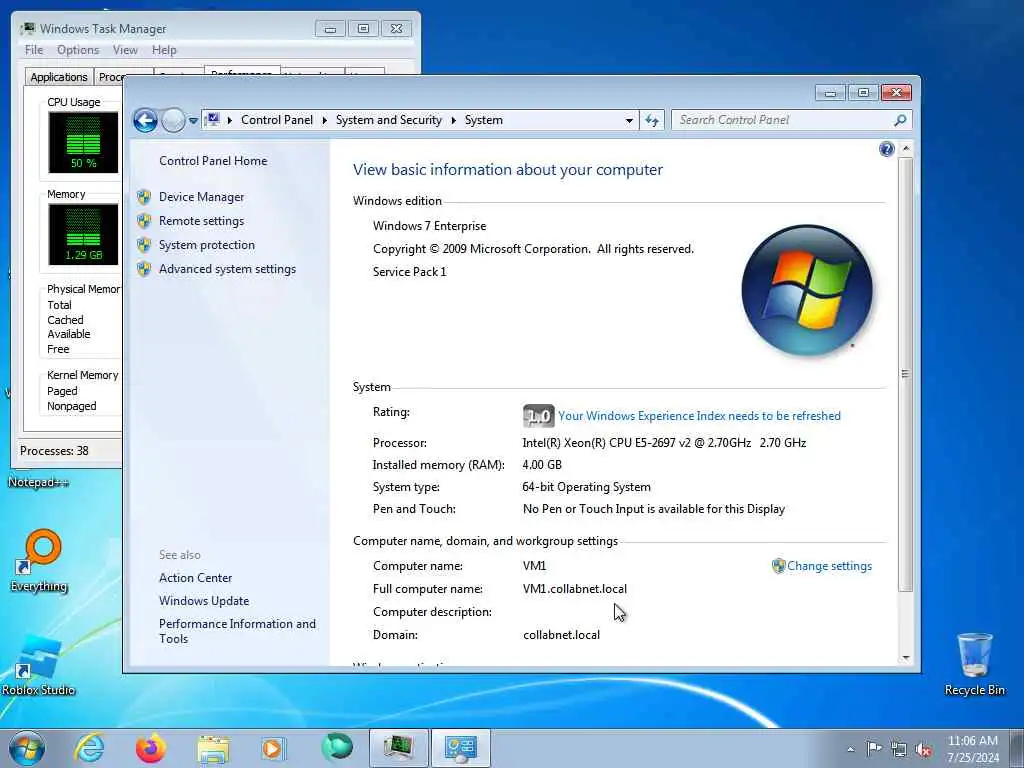Click the network tray icon
The image size is (1024, 768).
(899, 749)
